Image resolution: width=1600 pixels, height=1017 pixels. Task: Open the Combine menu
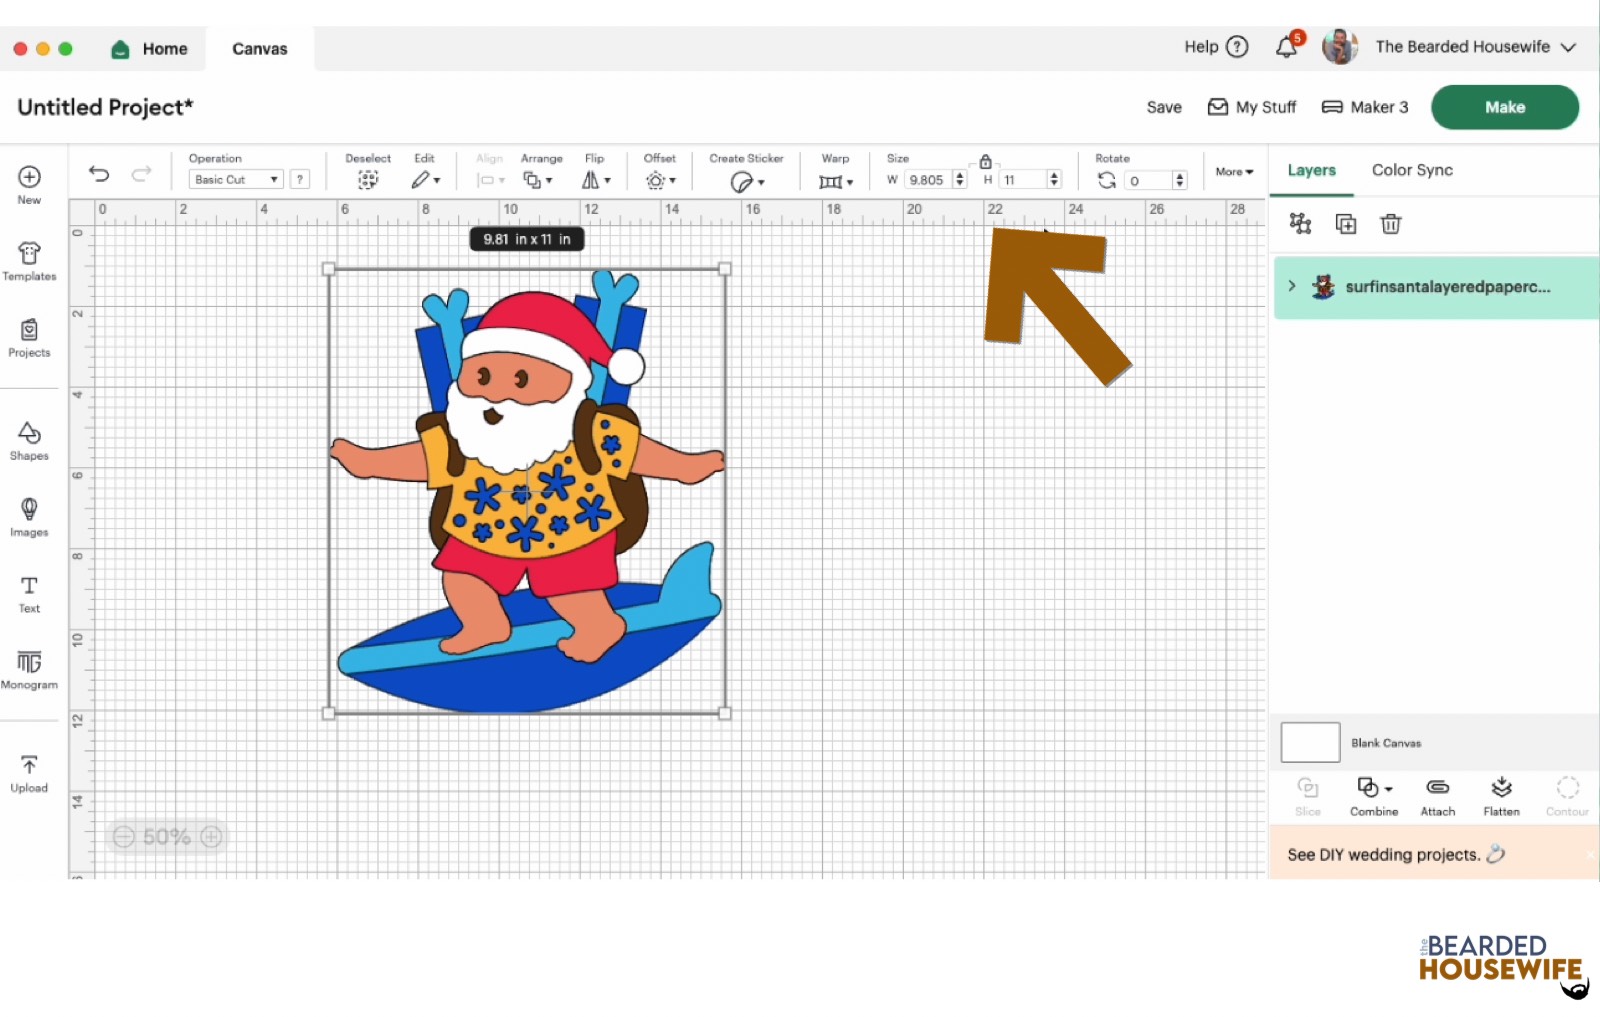coord(1374,797)
